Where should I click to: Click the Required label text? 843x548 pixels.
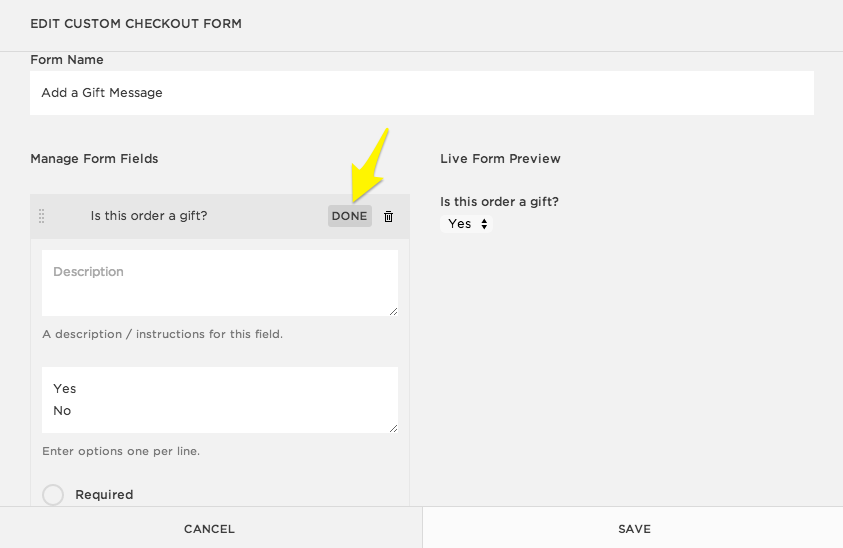tap(104, 495)
